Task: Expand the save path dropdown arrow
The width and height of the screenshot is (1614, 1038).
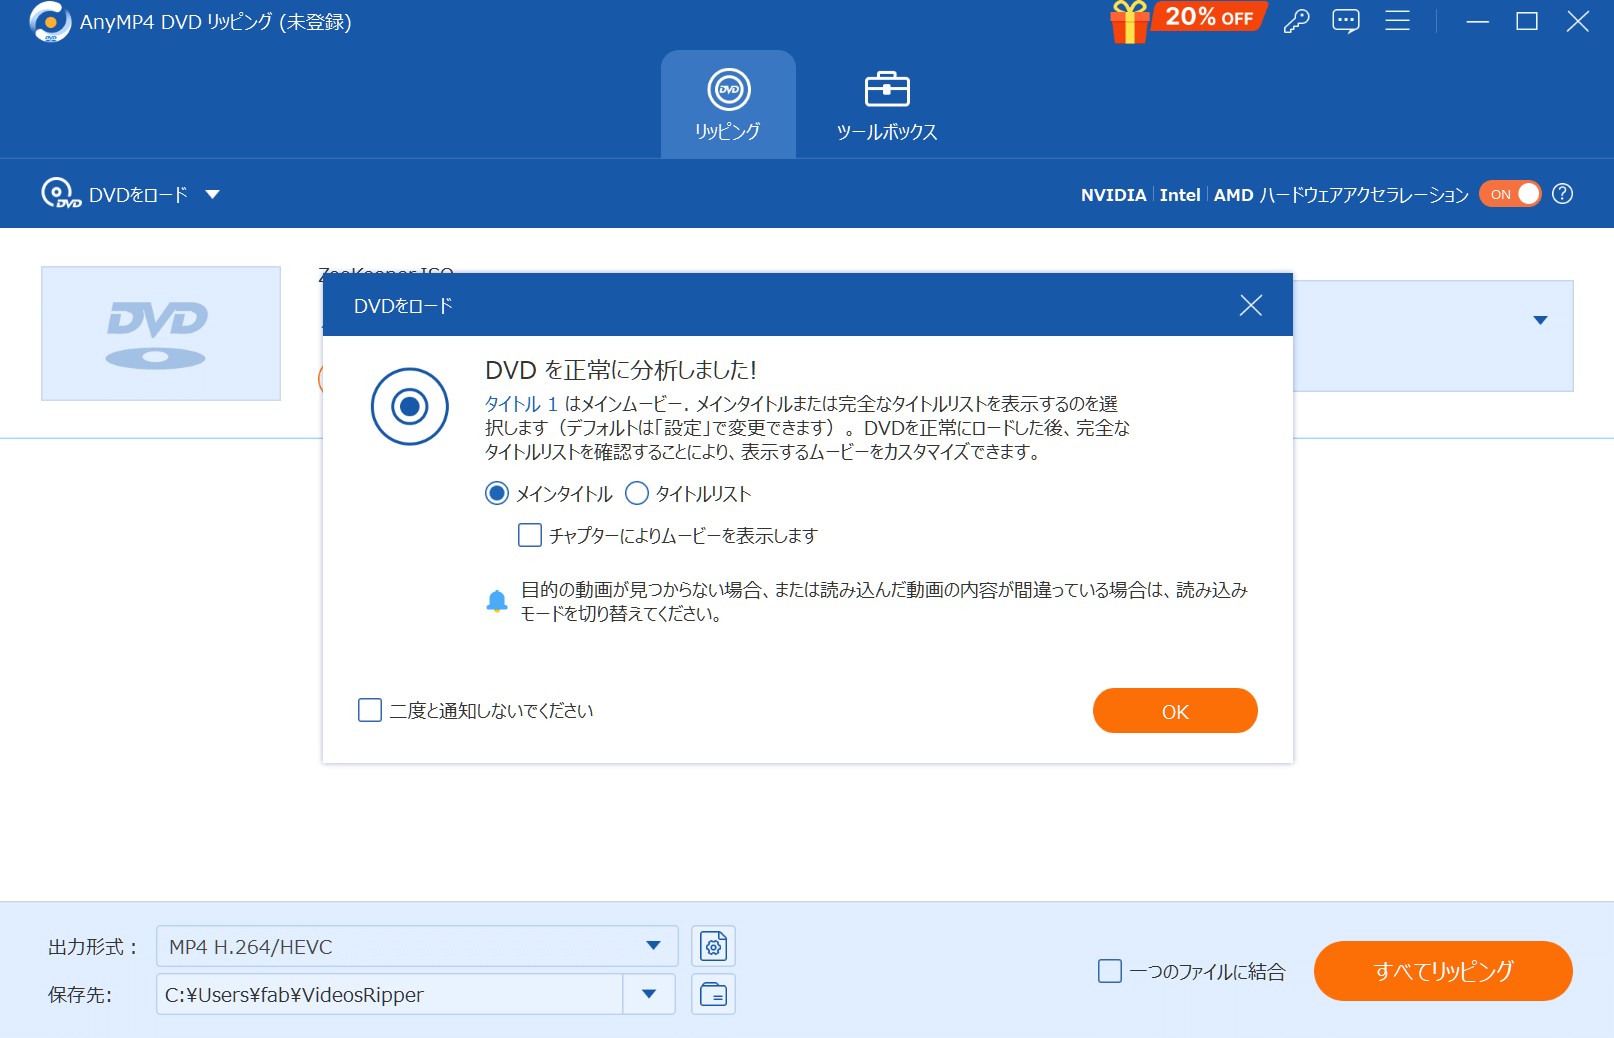Action: pyautogui.click(x=649, y=994)
